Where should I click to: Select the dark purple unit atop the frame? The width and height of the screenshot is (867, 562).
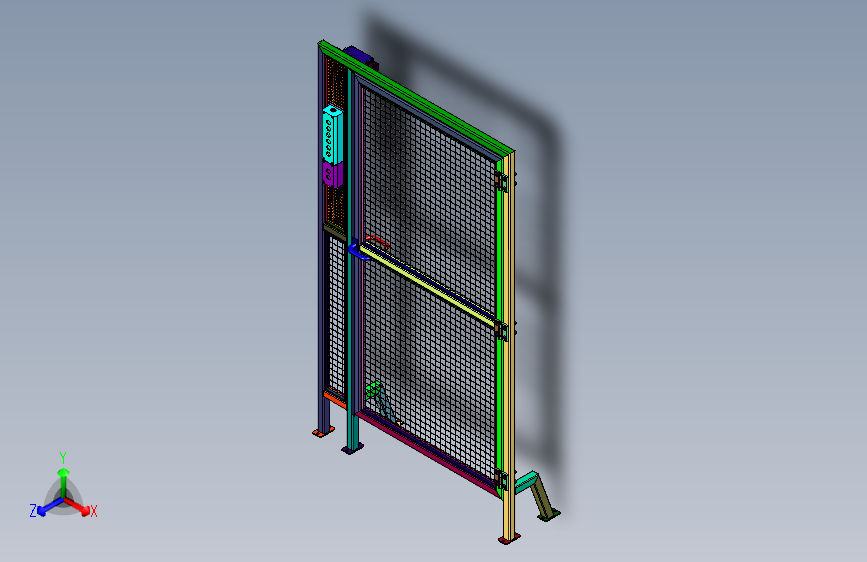pyautogui.click(x=360, y=57)
